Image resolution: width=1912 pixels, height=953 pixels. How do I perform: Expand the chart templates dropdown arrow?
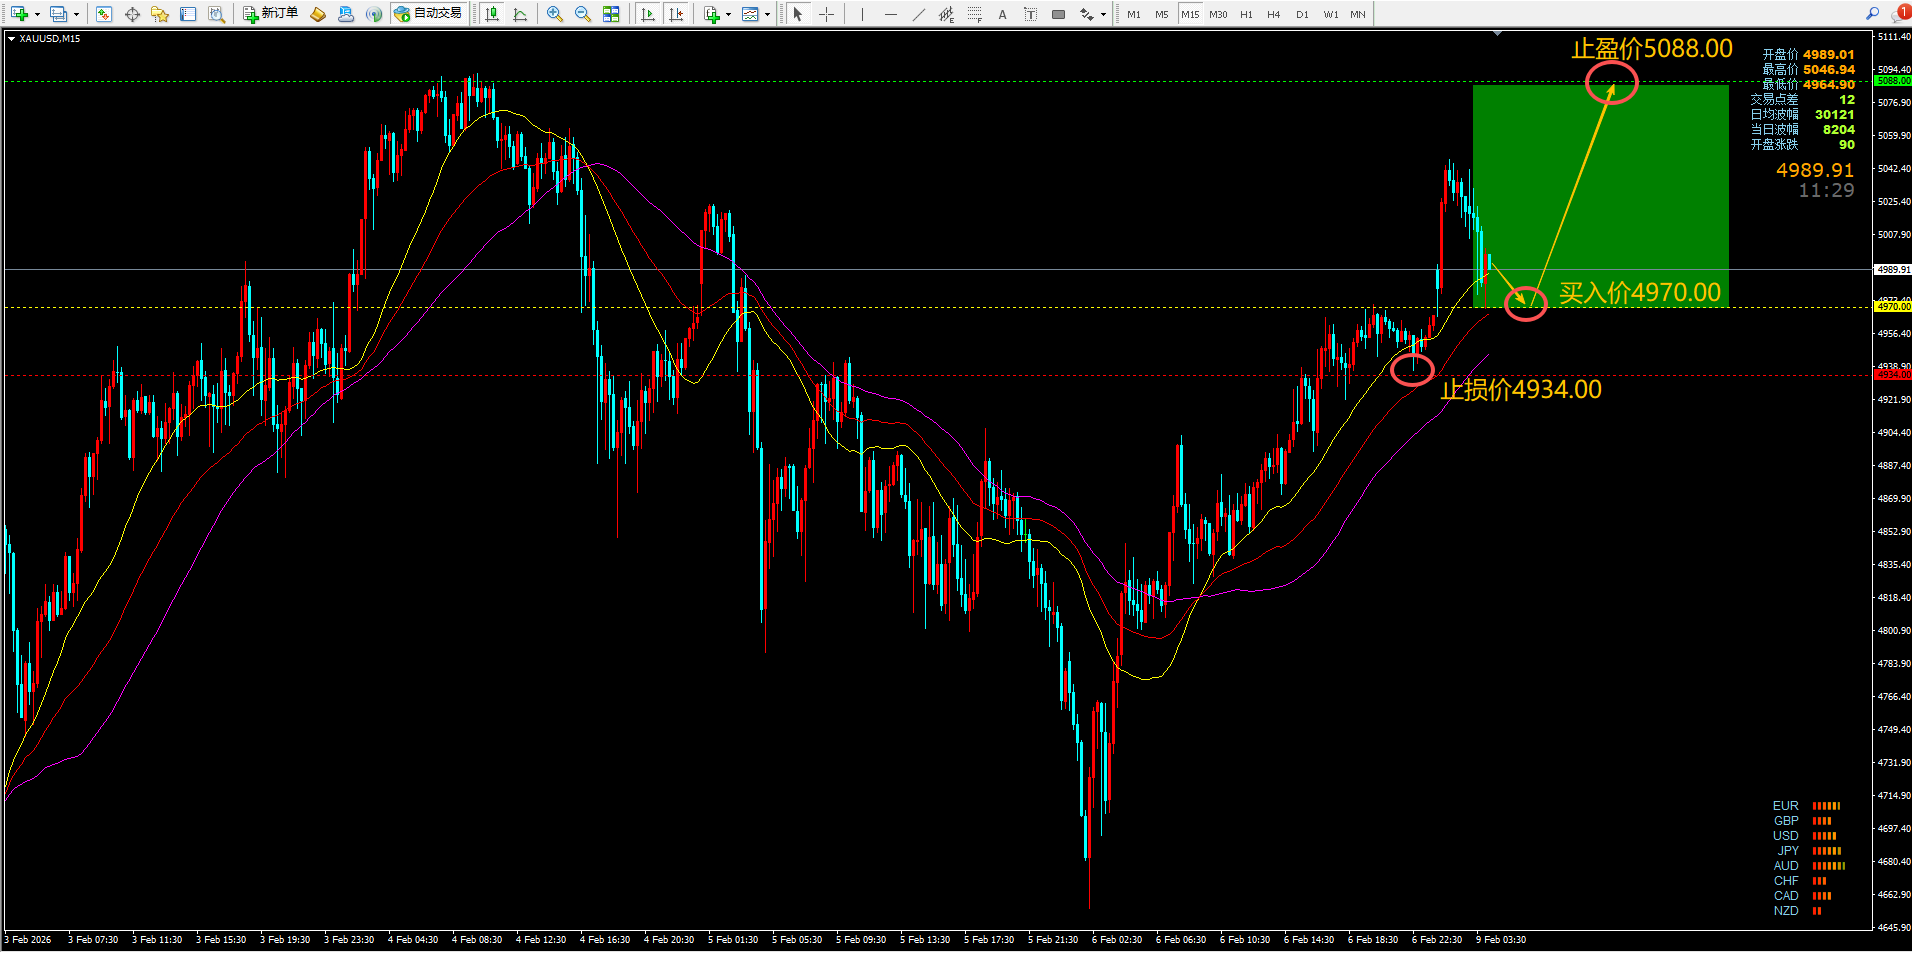click(x=767, y=14)
